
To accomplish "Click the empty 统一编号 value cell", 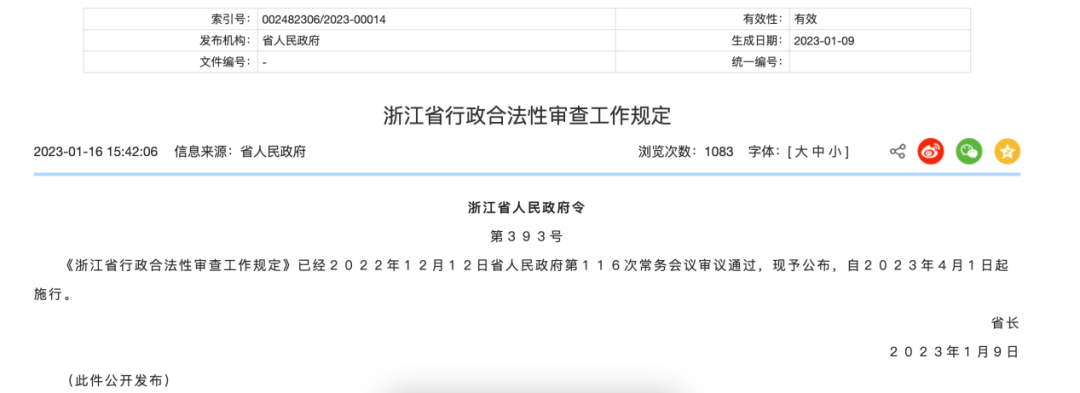I will (x=880, y=62).
